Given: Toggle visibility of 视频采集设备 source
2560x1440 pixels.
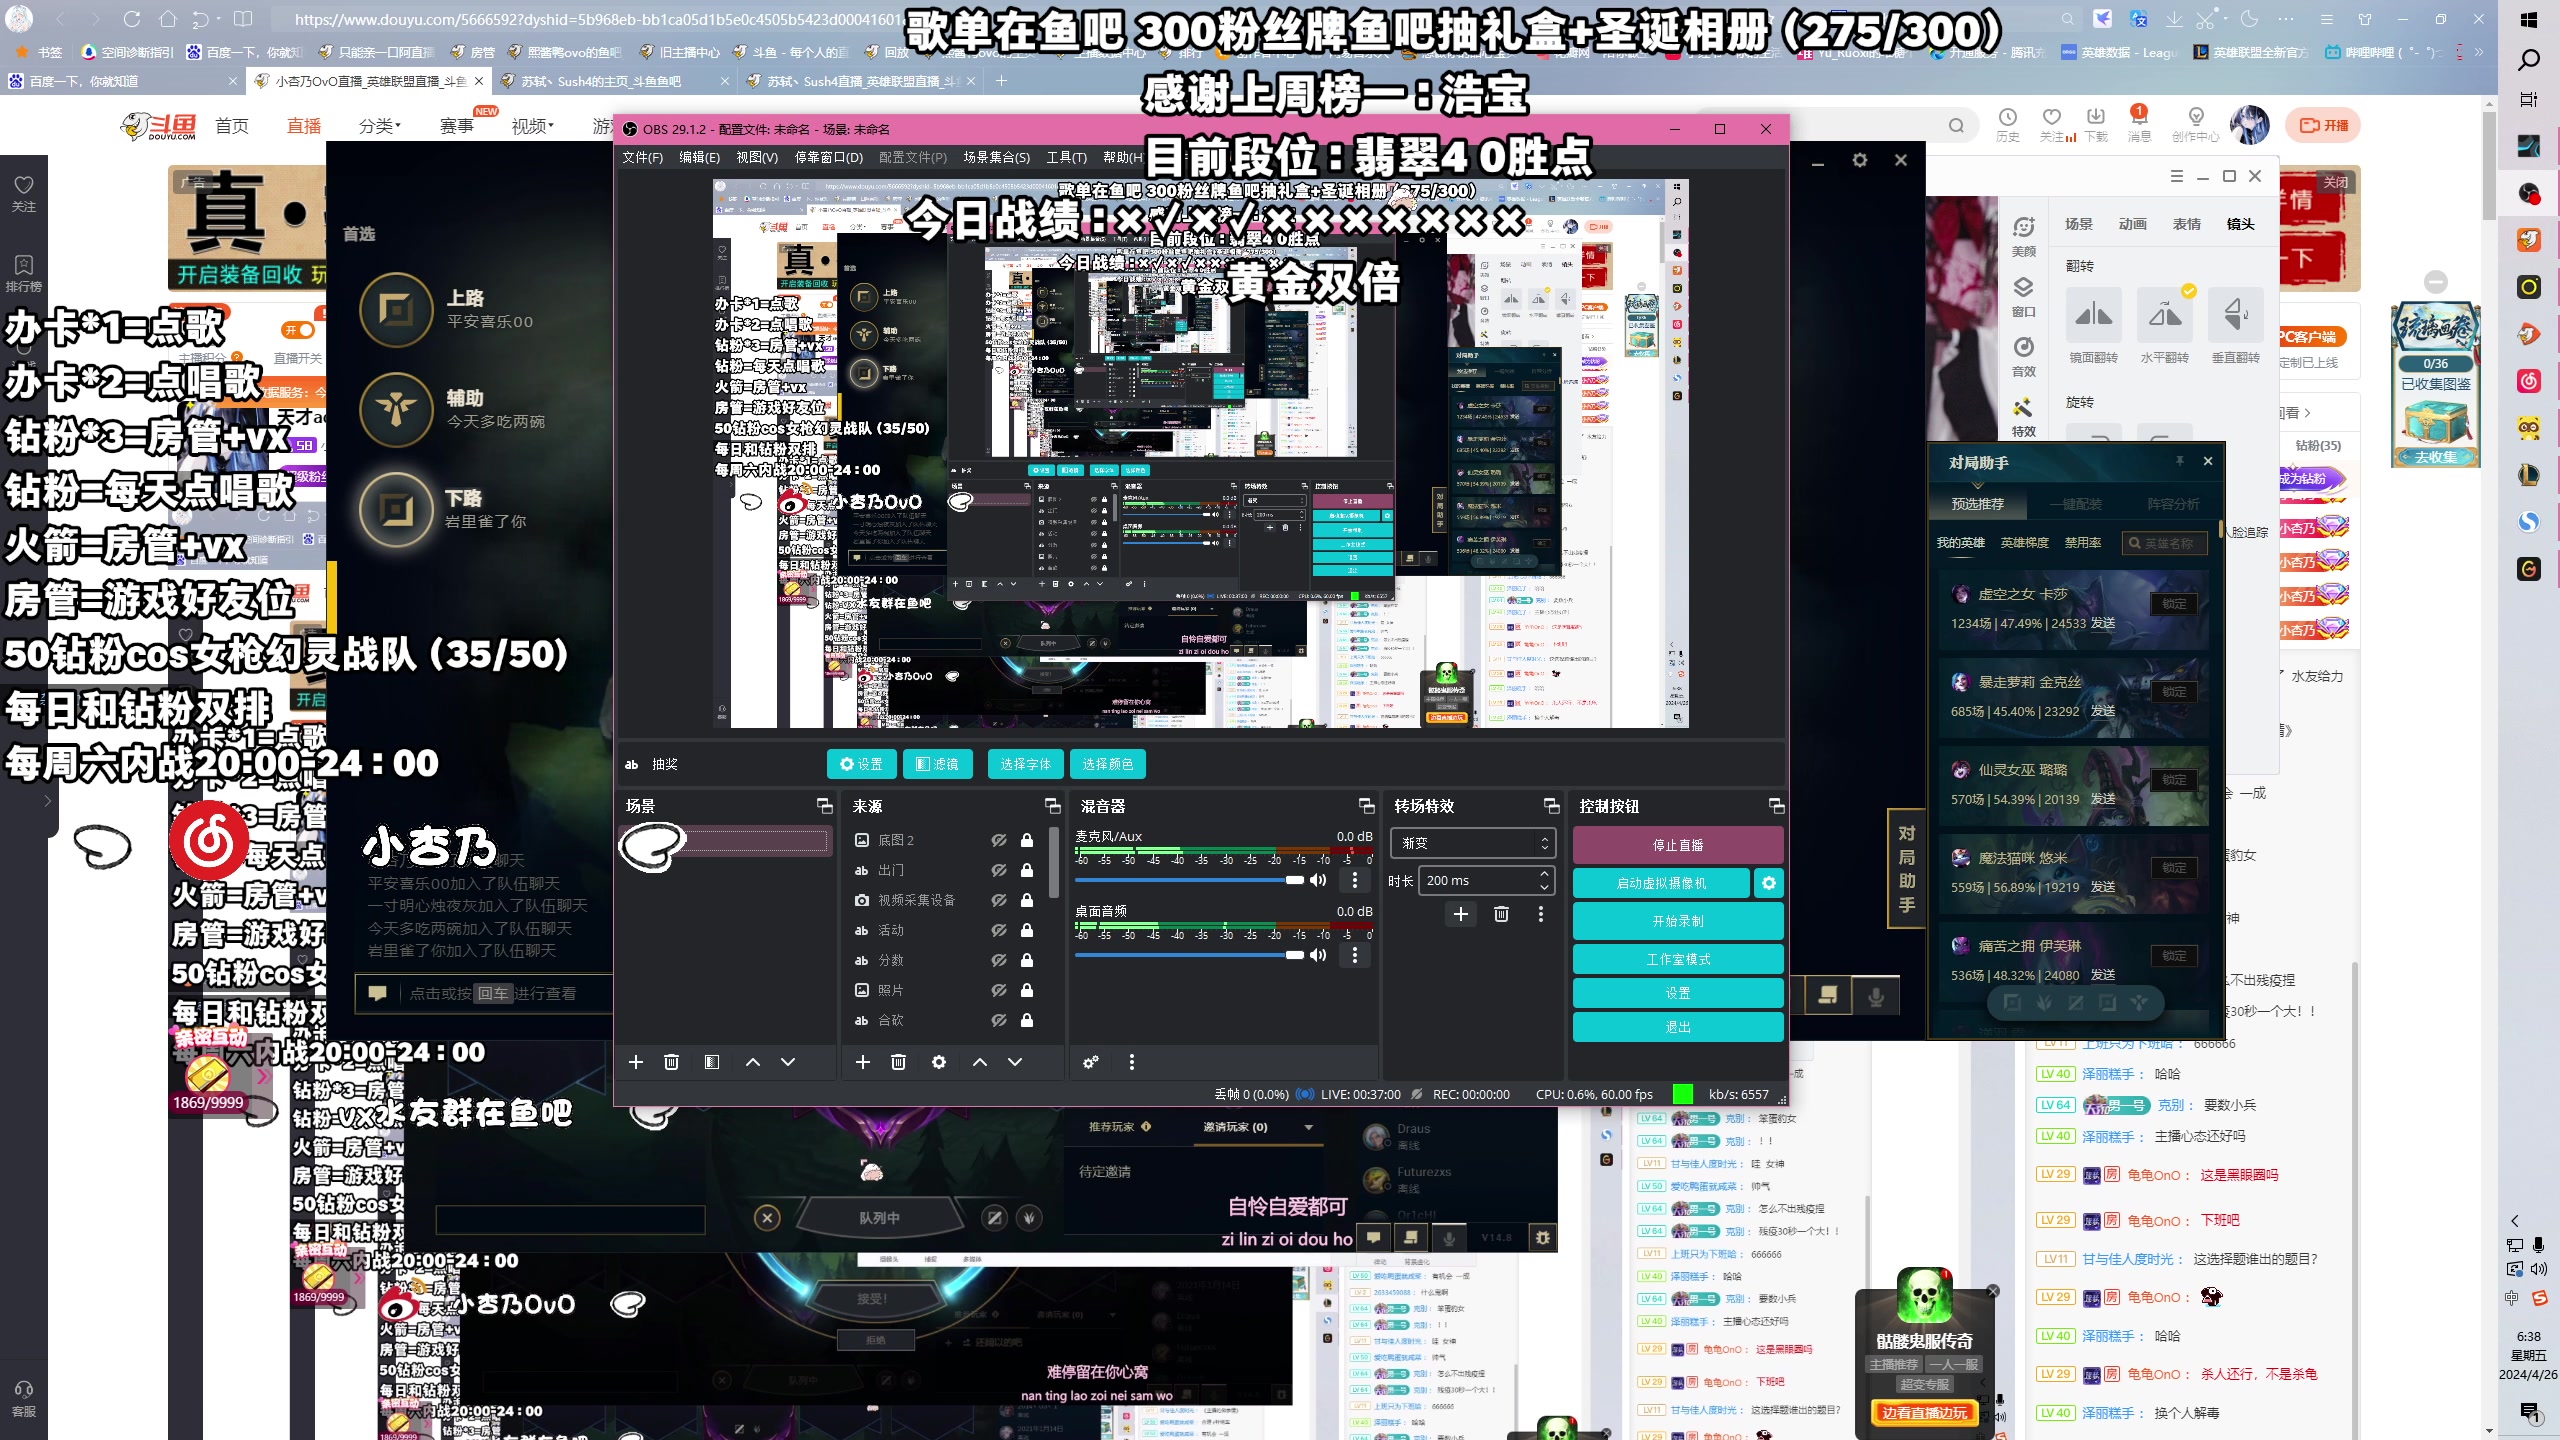Looking at the screenshot, I should [x=998, y=900].
